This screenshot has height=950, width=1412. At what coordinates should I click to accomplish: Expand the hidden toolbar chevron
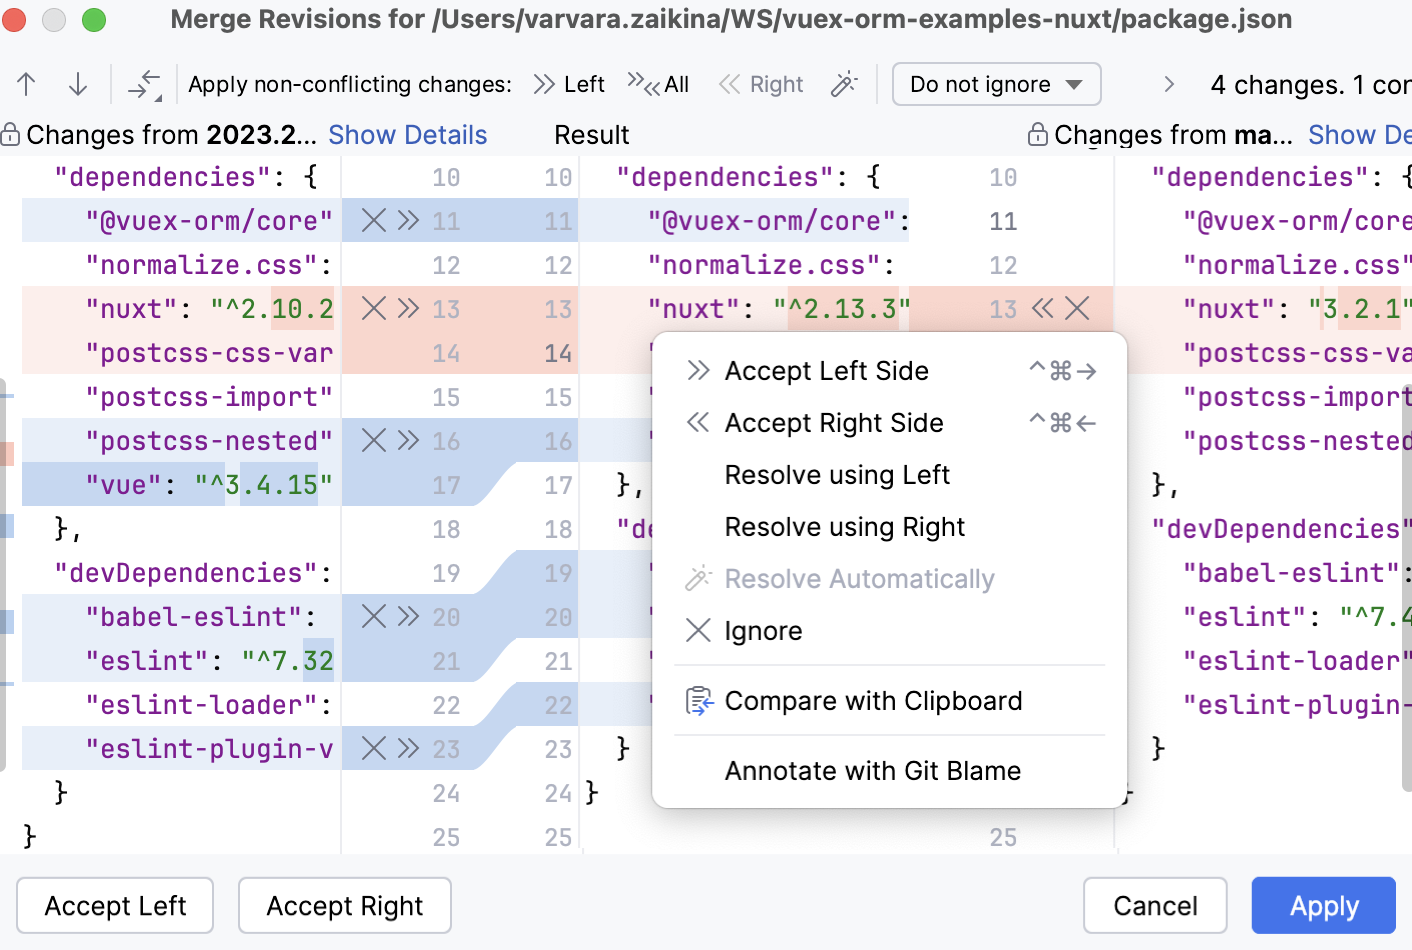point(1168,85)
